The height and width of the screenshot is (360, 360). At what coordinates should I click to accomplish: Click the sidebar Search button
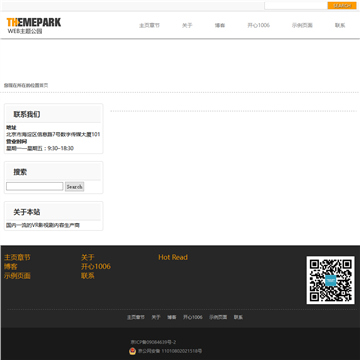(74, 187)
